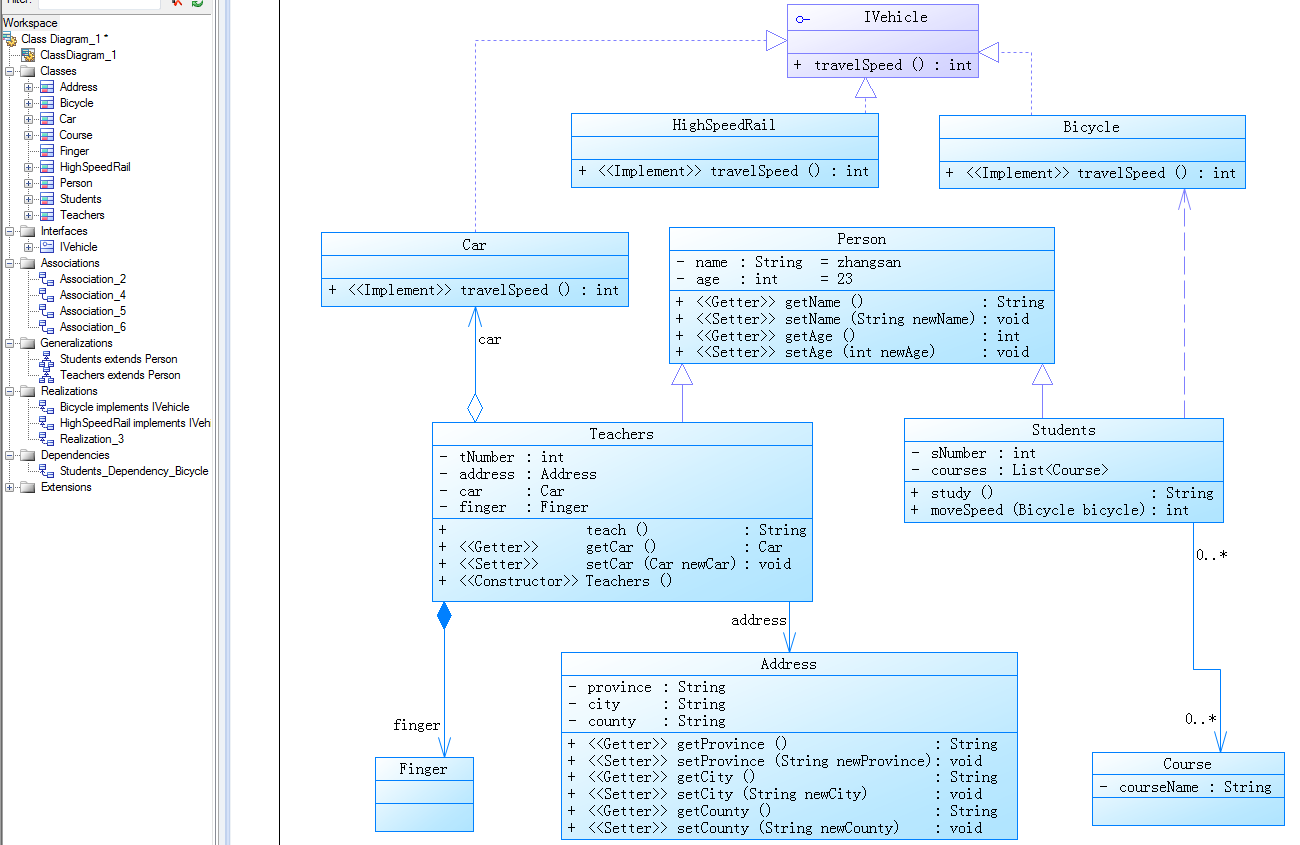Expand the Extensions folder
The width and height of the screenshot is (1300, 845).
(10, 487)
